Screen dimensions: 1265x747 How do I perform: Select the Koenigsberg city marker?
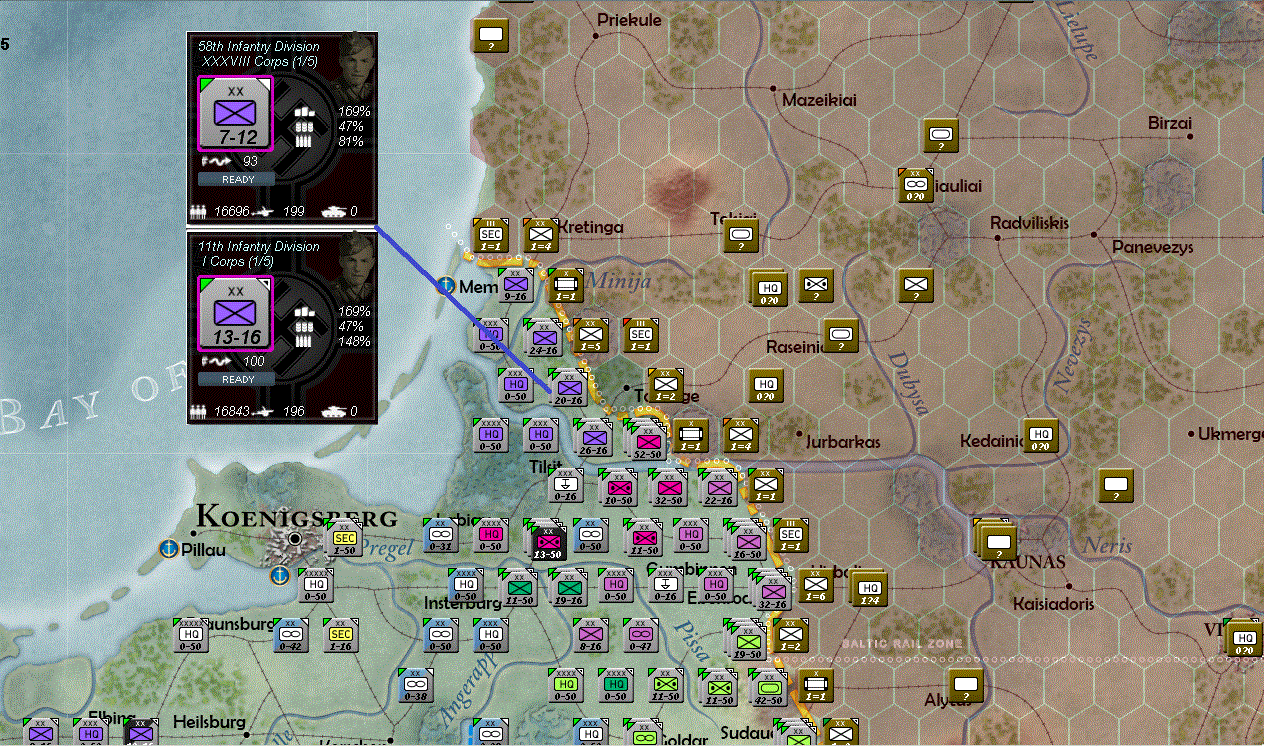coord(295,539)
